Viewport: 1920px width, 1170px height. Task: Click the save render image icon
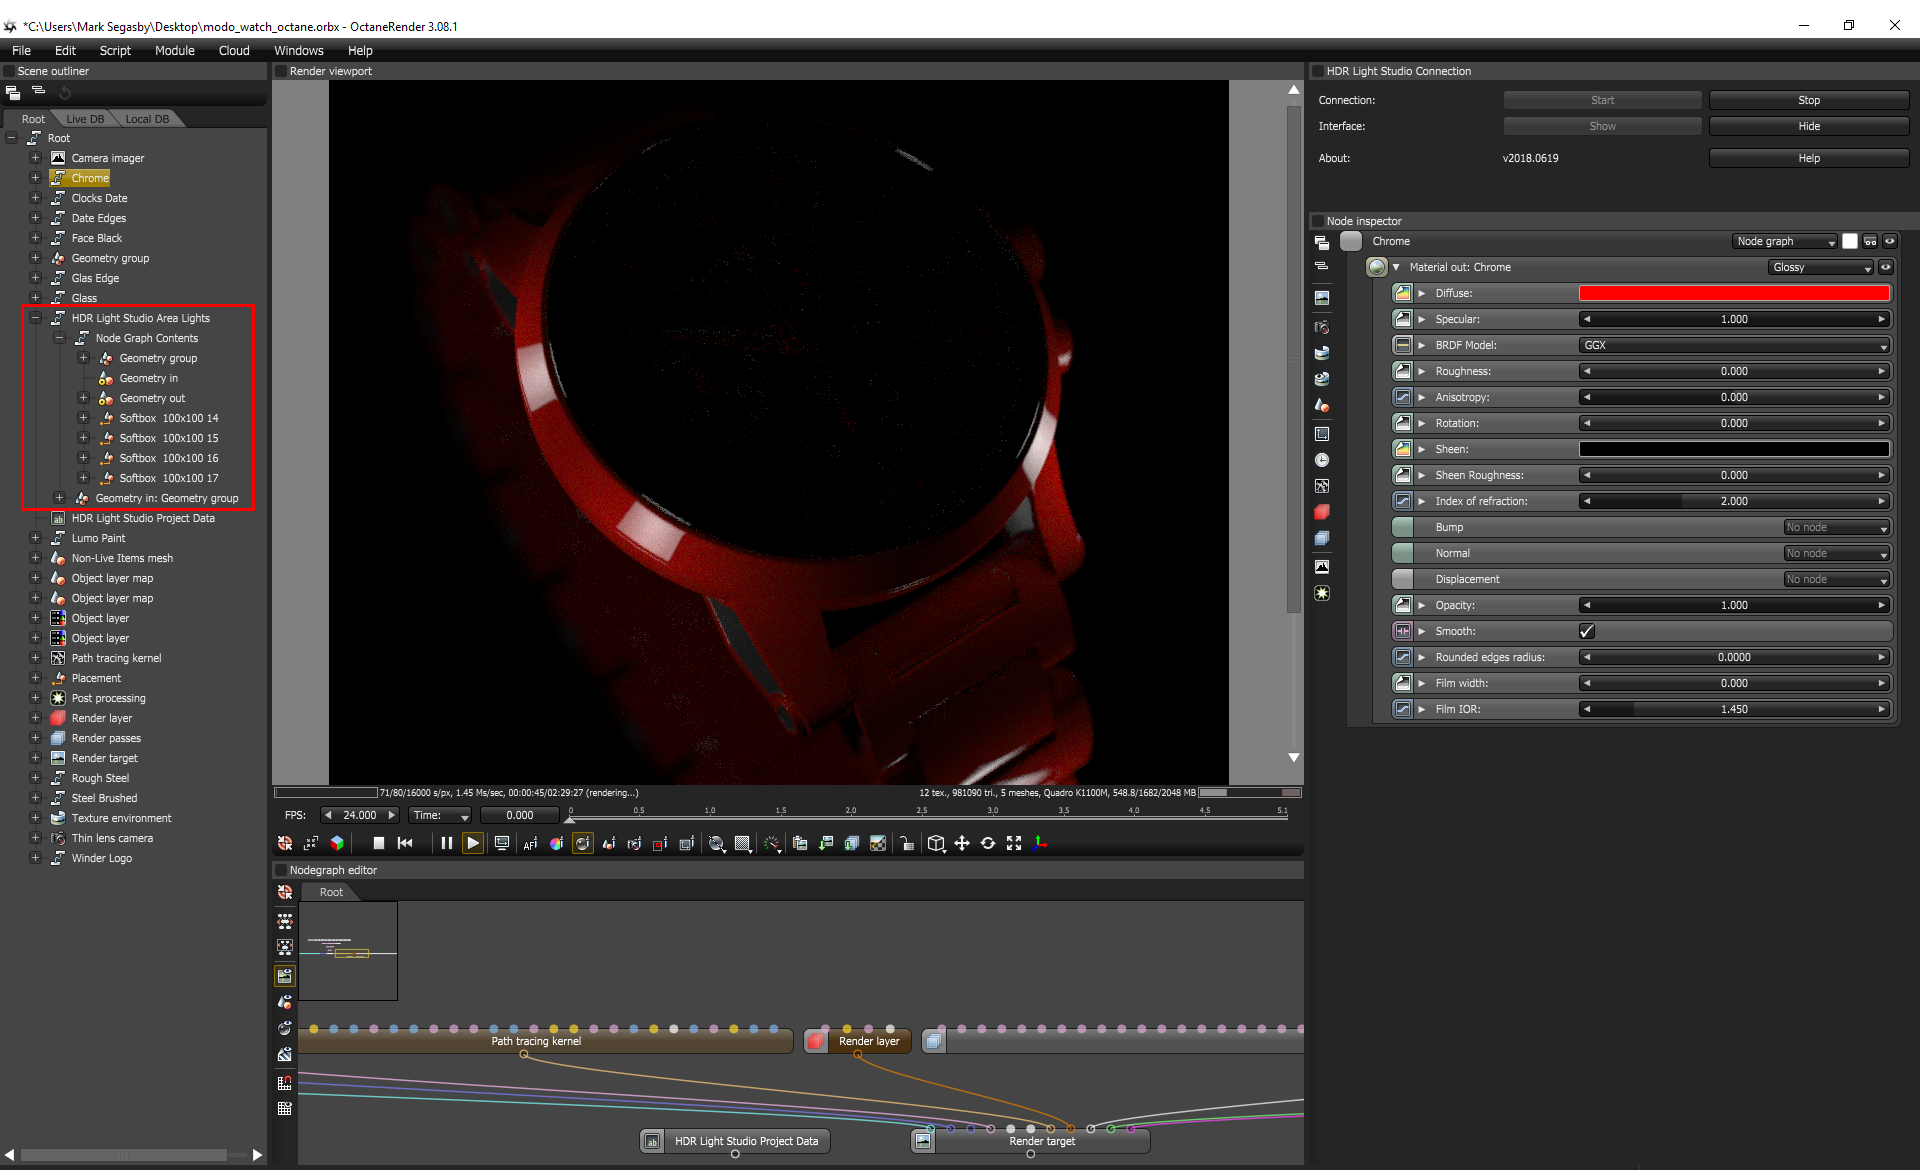826,843
